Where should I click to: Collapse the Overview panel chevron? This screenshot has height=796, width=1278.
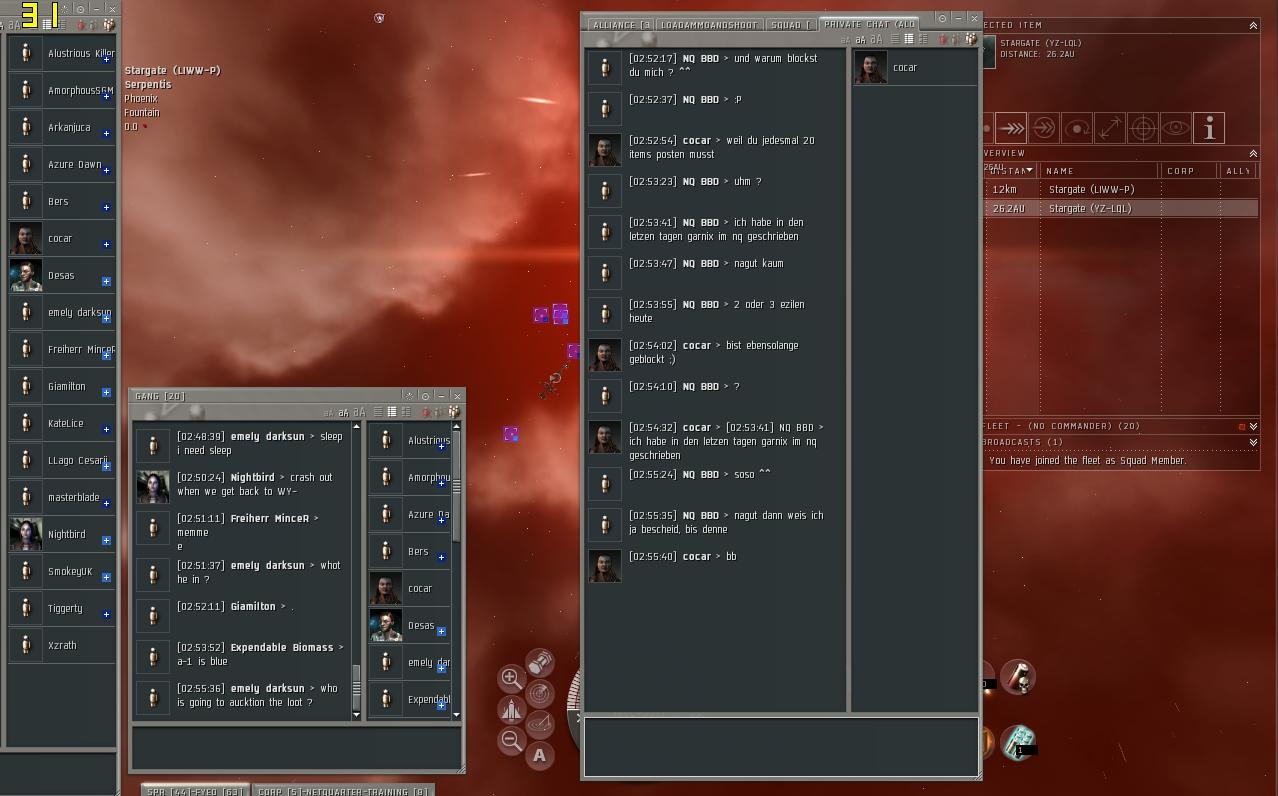pyautogui.click(x=1253, y=153)
